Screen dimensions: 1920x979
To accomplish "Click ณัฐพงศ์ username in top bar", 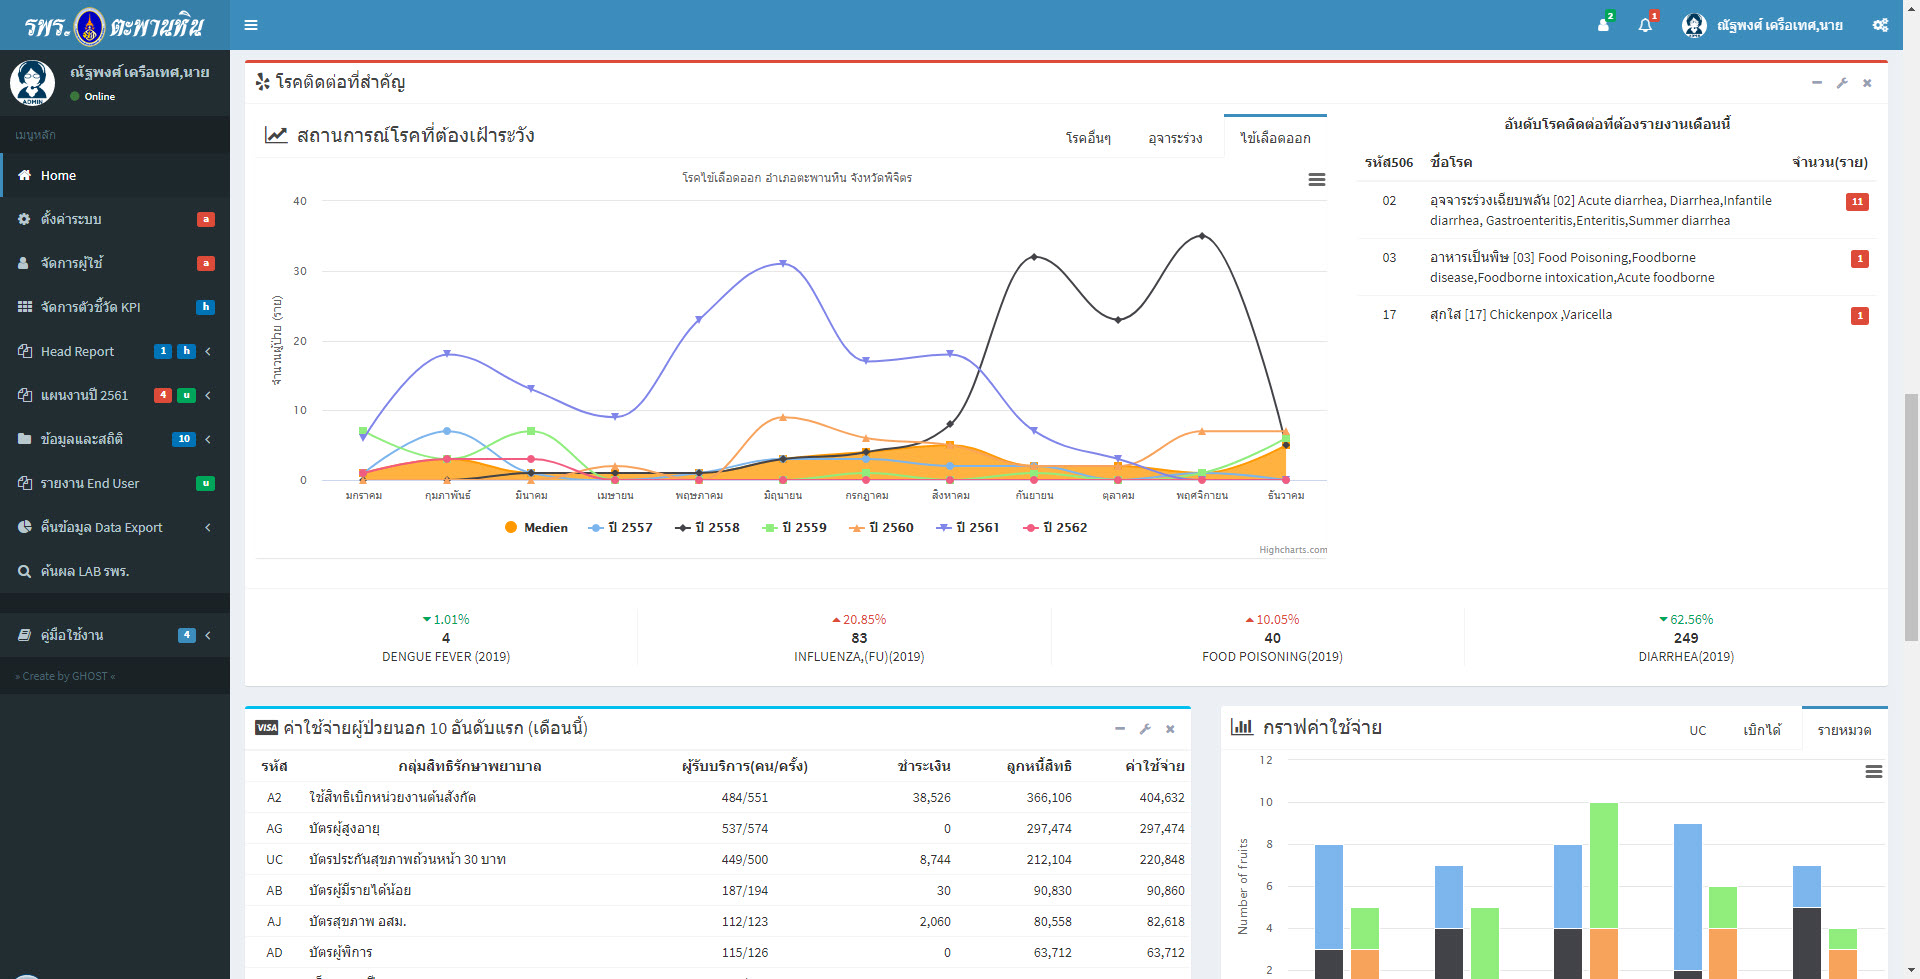I will [1780, 25].
